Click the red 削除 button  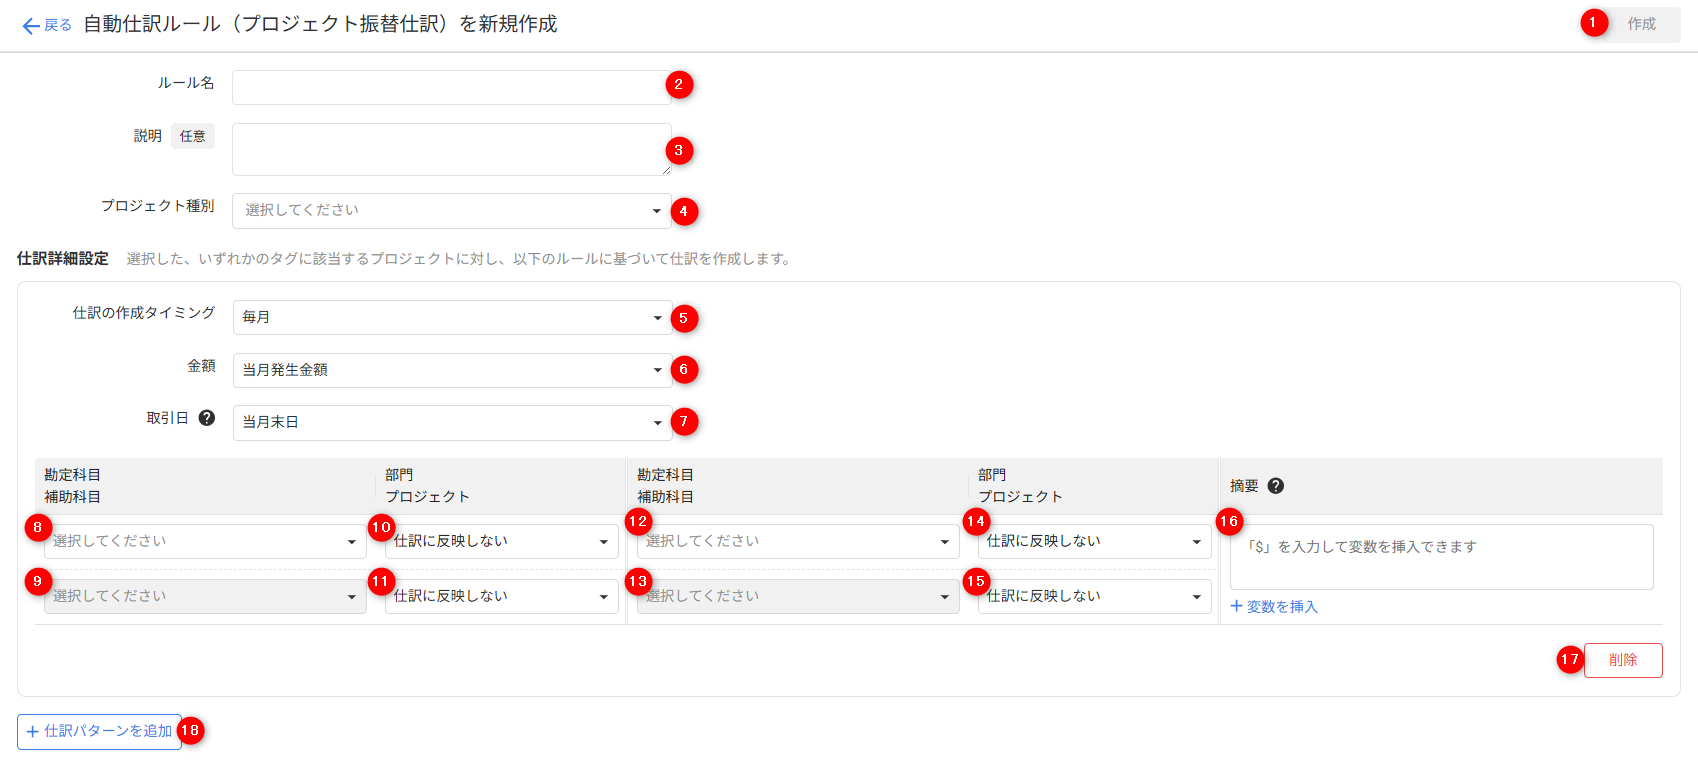tap(1622, 660)
